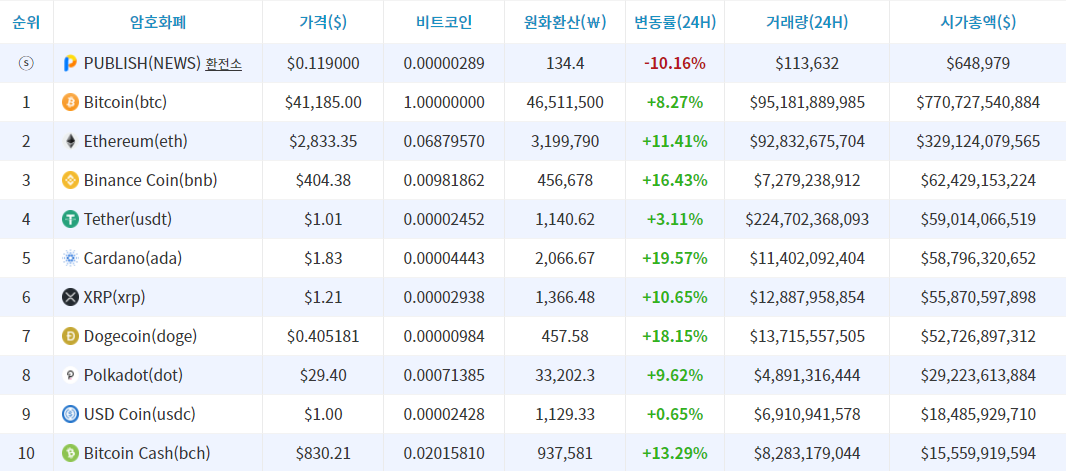
Task: Click the Polkadot logo icon
Action: click(70, 375)
